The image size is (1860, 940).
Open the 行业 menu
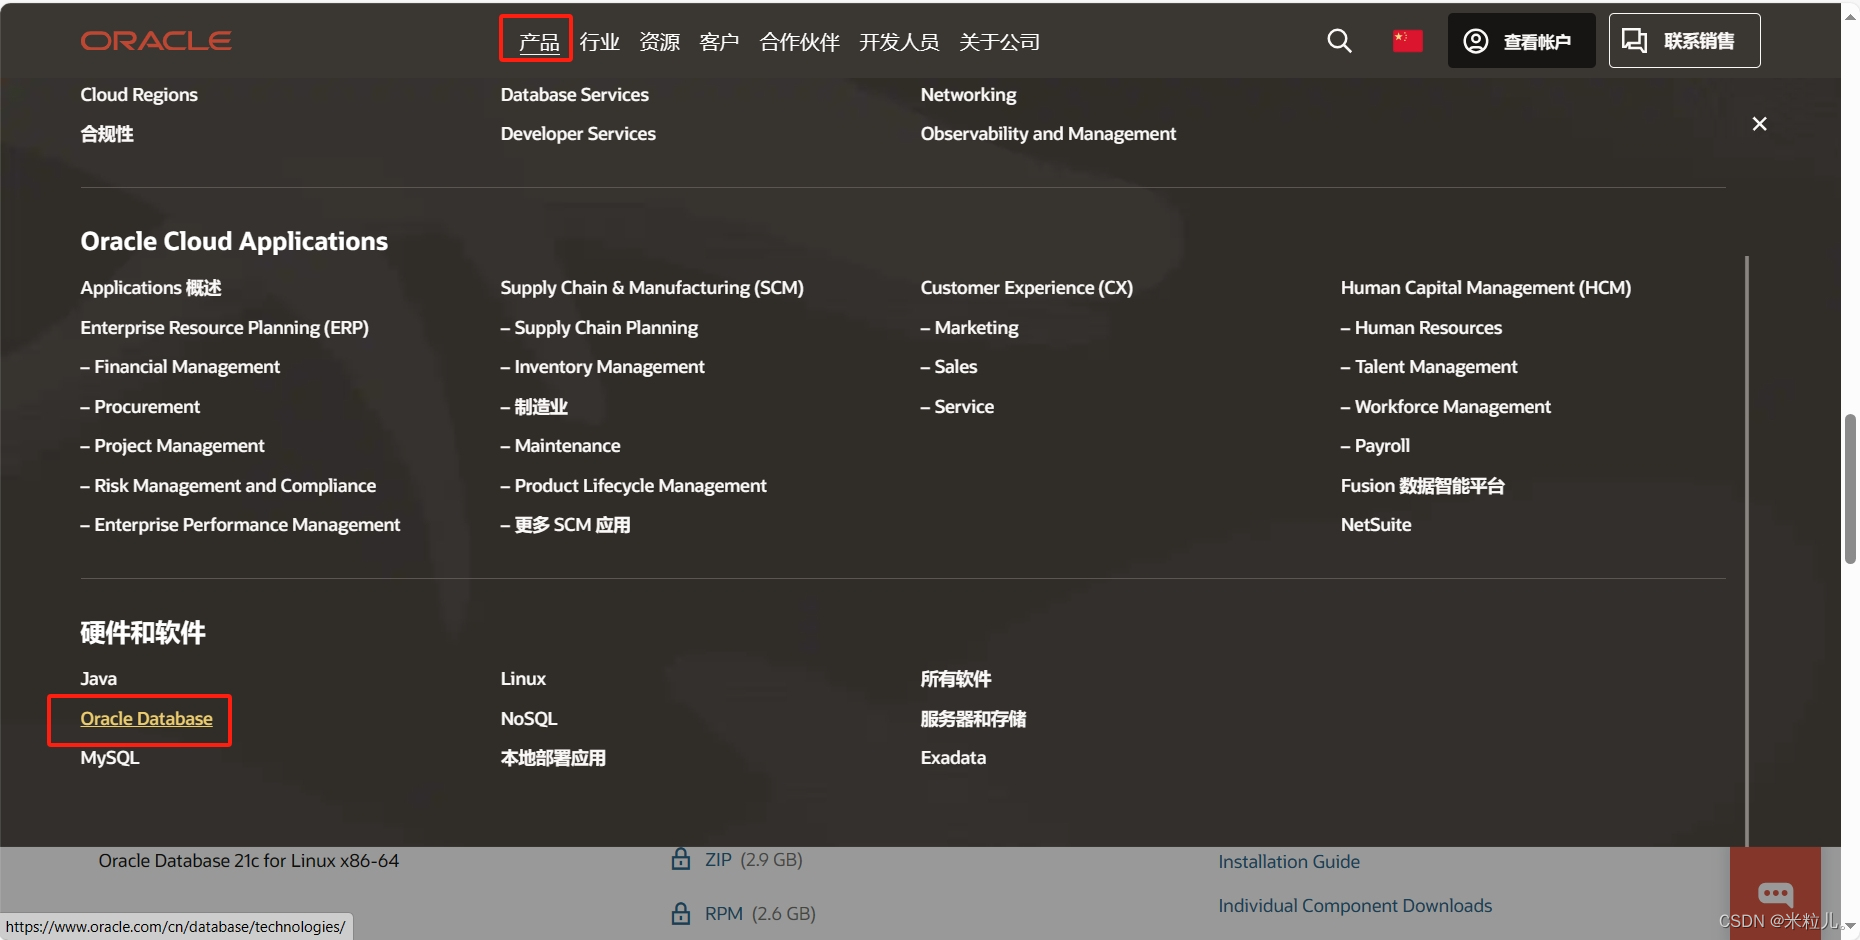[599, 42]
